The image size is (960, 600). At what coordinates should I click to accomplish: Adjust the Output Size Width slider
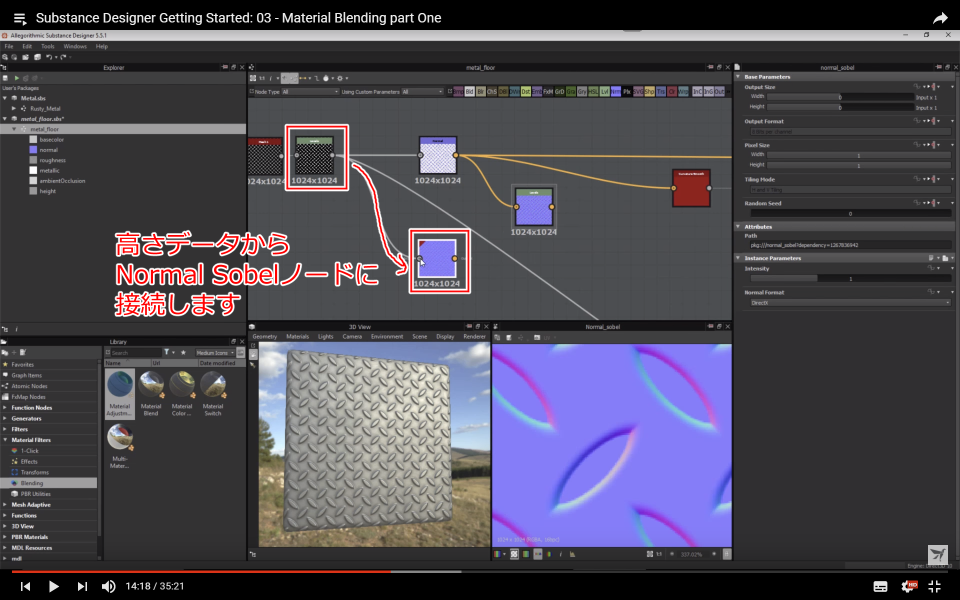840,97
